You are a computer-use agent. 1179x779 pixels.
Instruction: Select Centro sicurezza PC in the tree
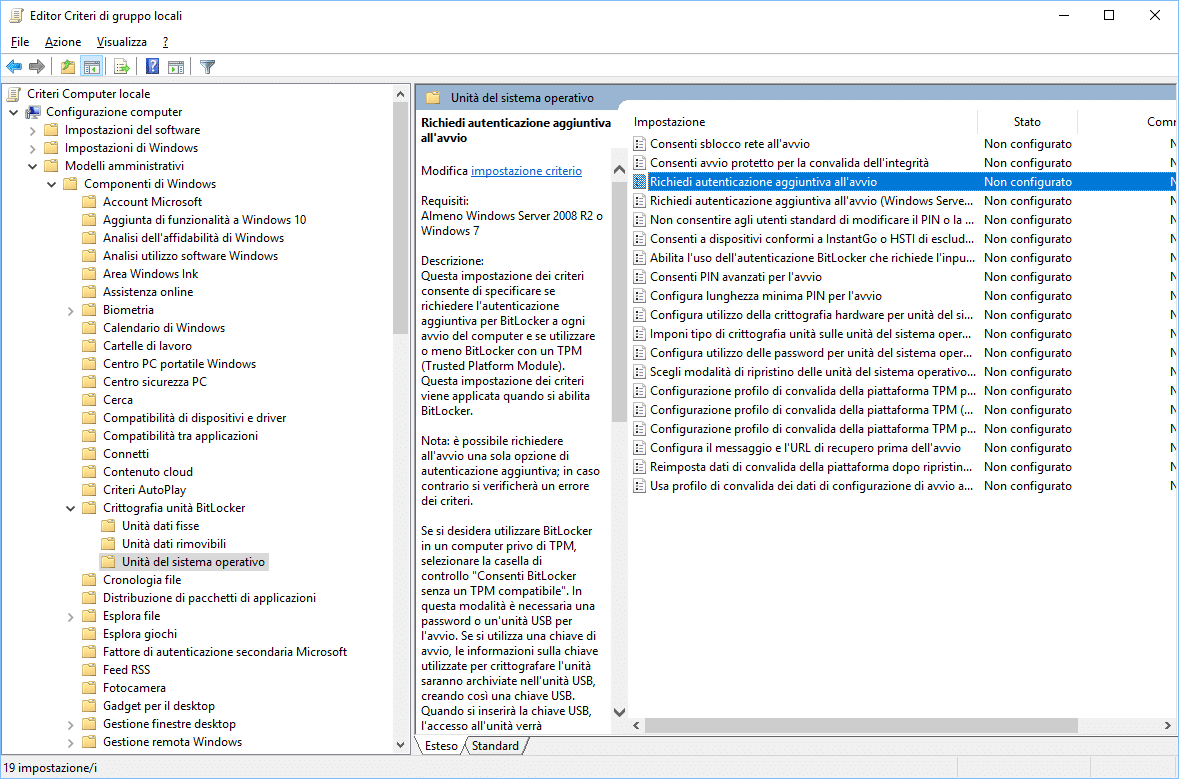point(155,382)
